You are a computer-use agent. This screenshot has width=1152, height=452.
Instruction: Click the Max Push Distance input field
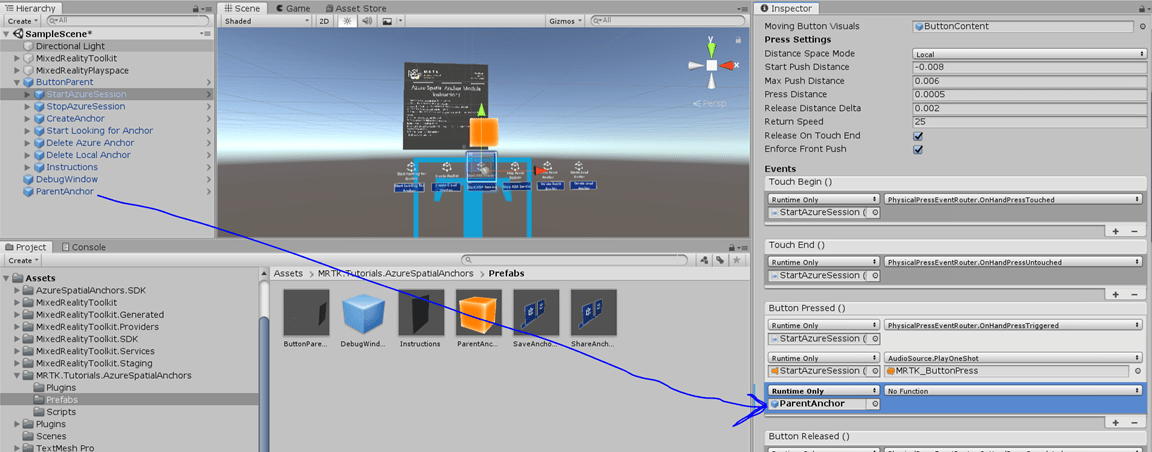(1028, 81)
